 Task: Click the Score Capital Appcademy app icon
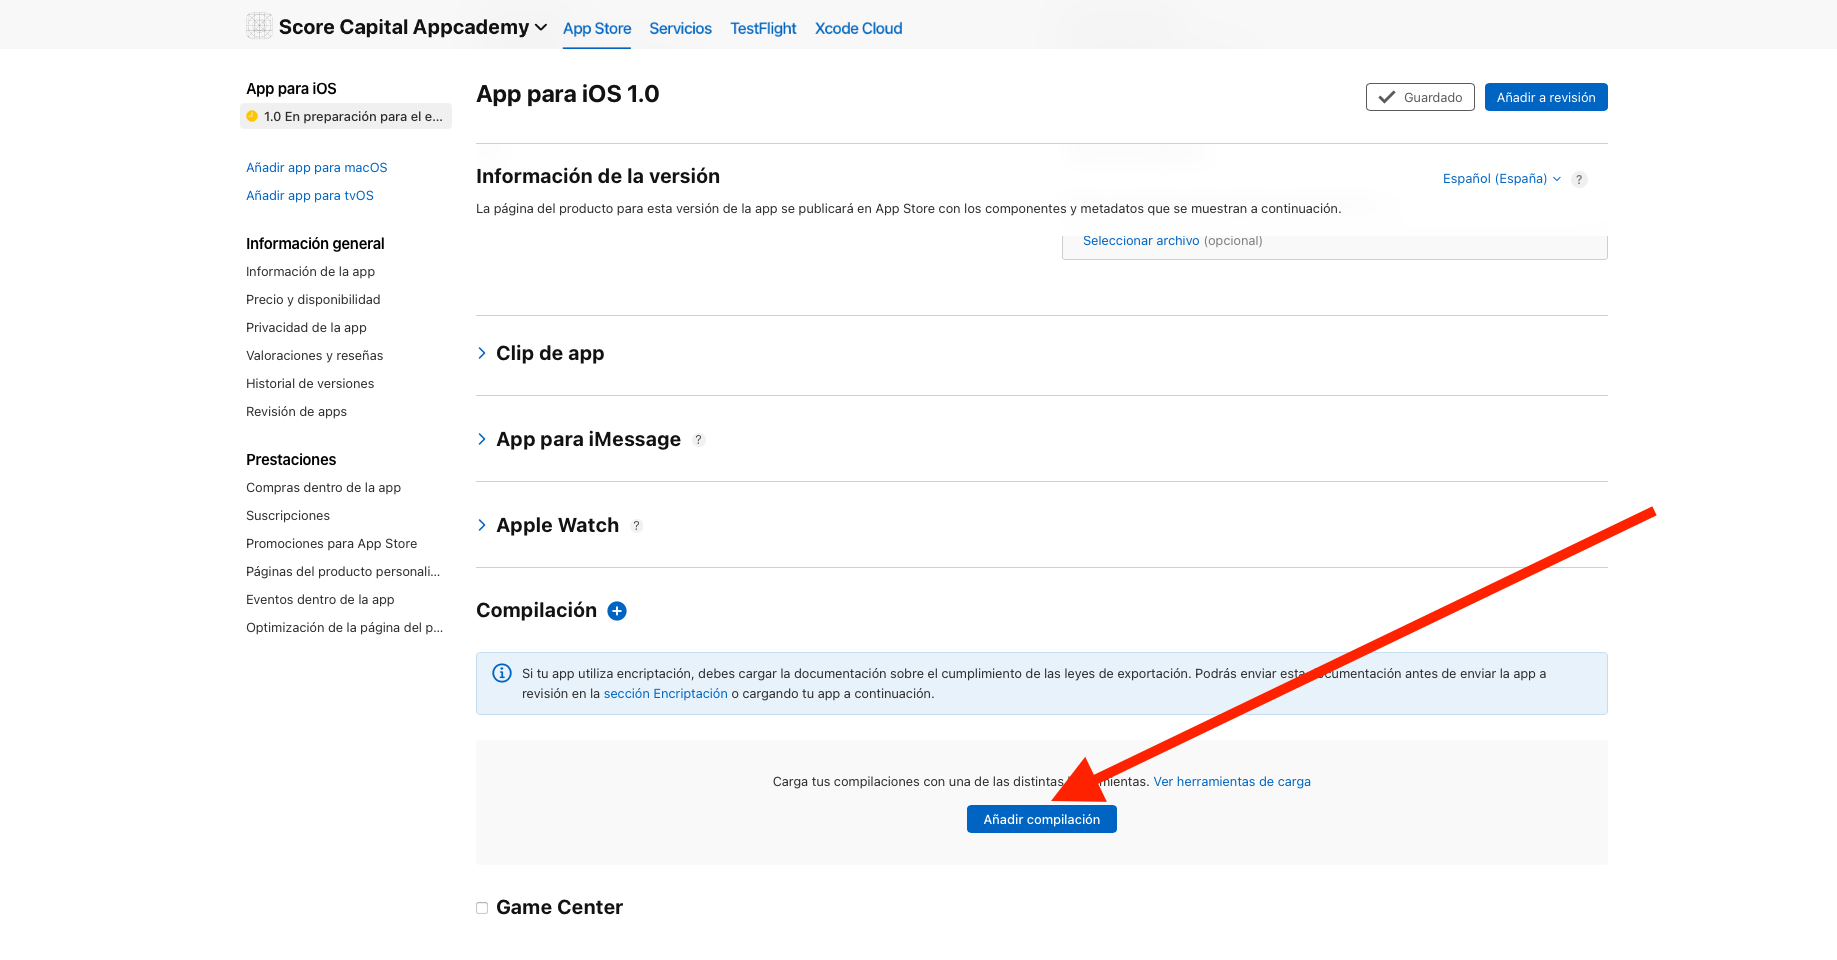tap(259, 27)
